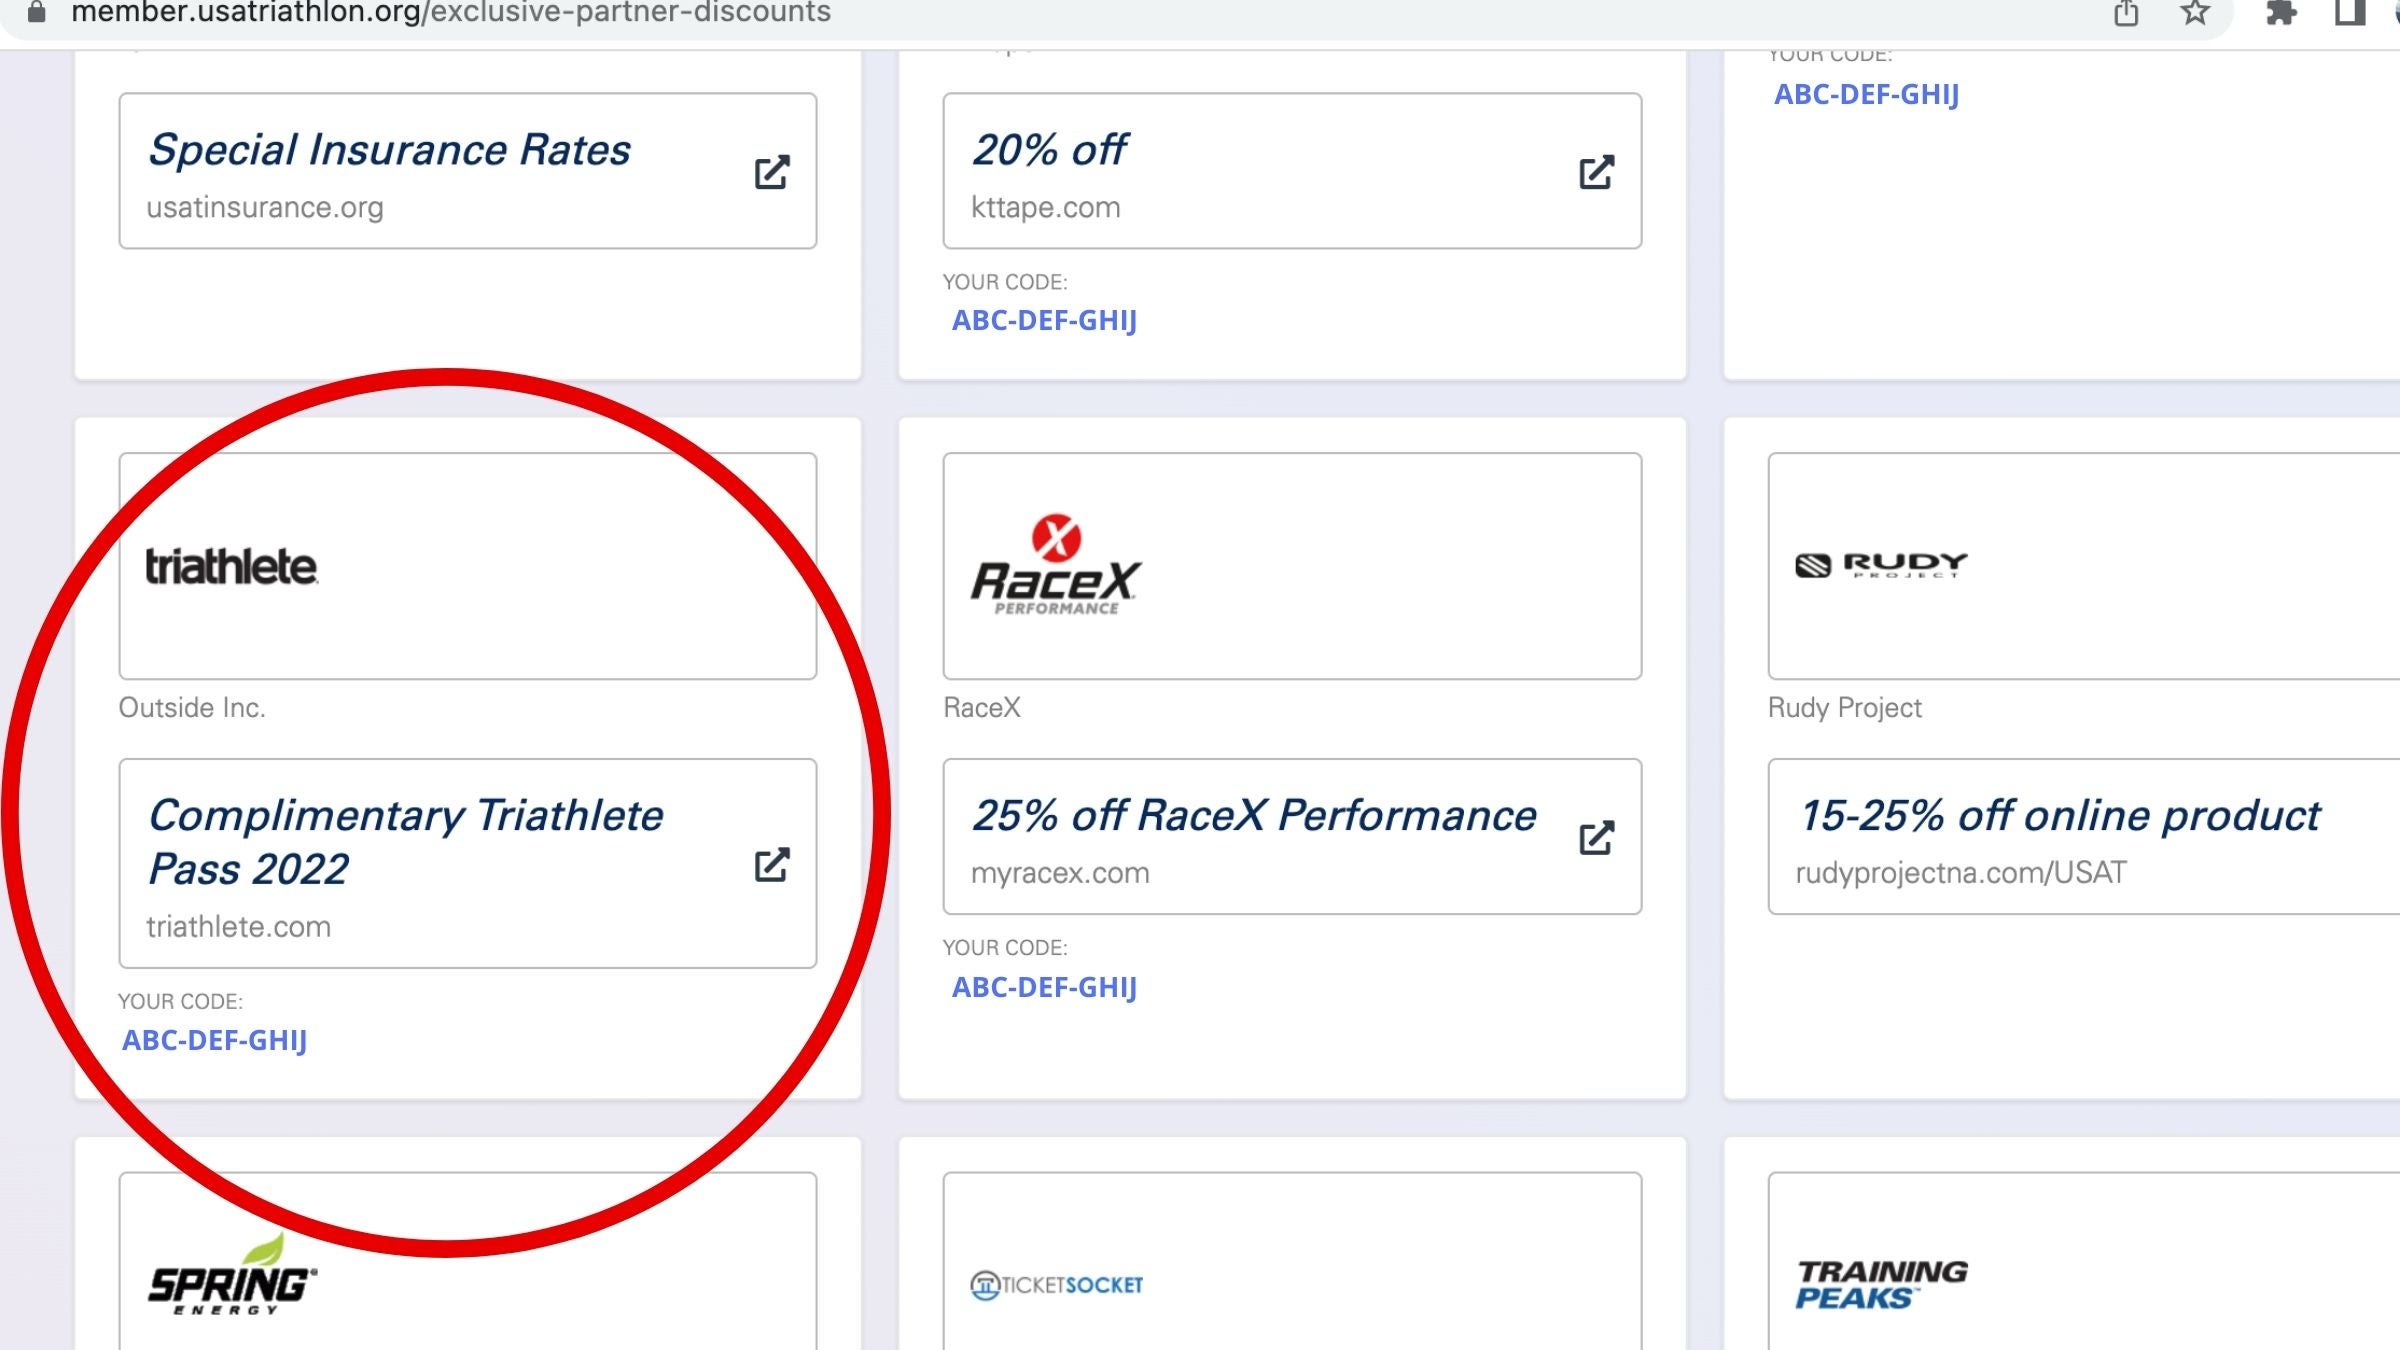Open Complimentary Triathlete Pass 2022 offer
This screenshot has height=1350, width=2400.
[468, 863]
